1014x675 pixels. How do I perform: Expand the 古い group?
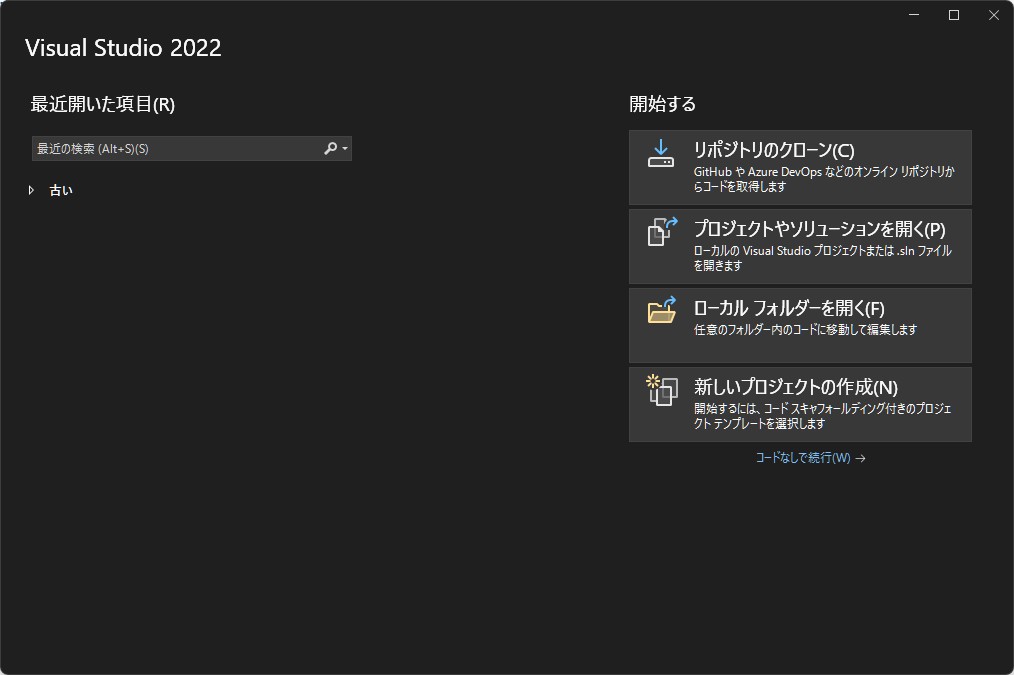point(31,190)
